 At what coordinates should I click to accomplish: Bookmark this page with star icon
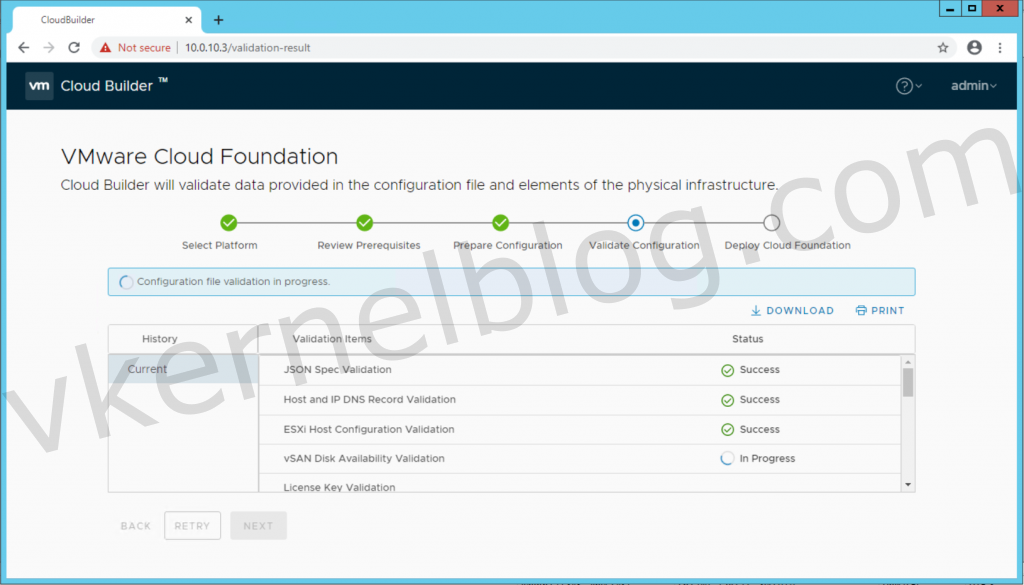click(x=943, y=47)
